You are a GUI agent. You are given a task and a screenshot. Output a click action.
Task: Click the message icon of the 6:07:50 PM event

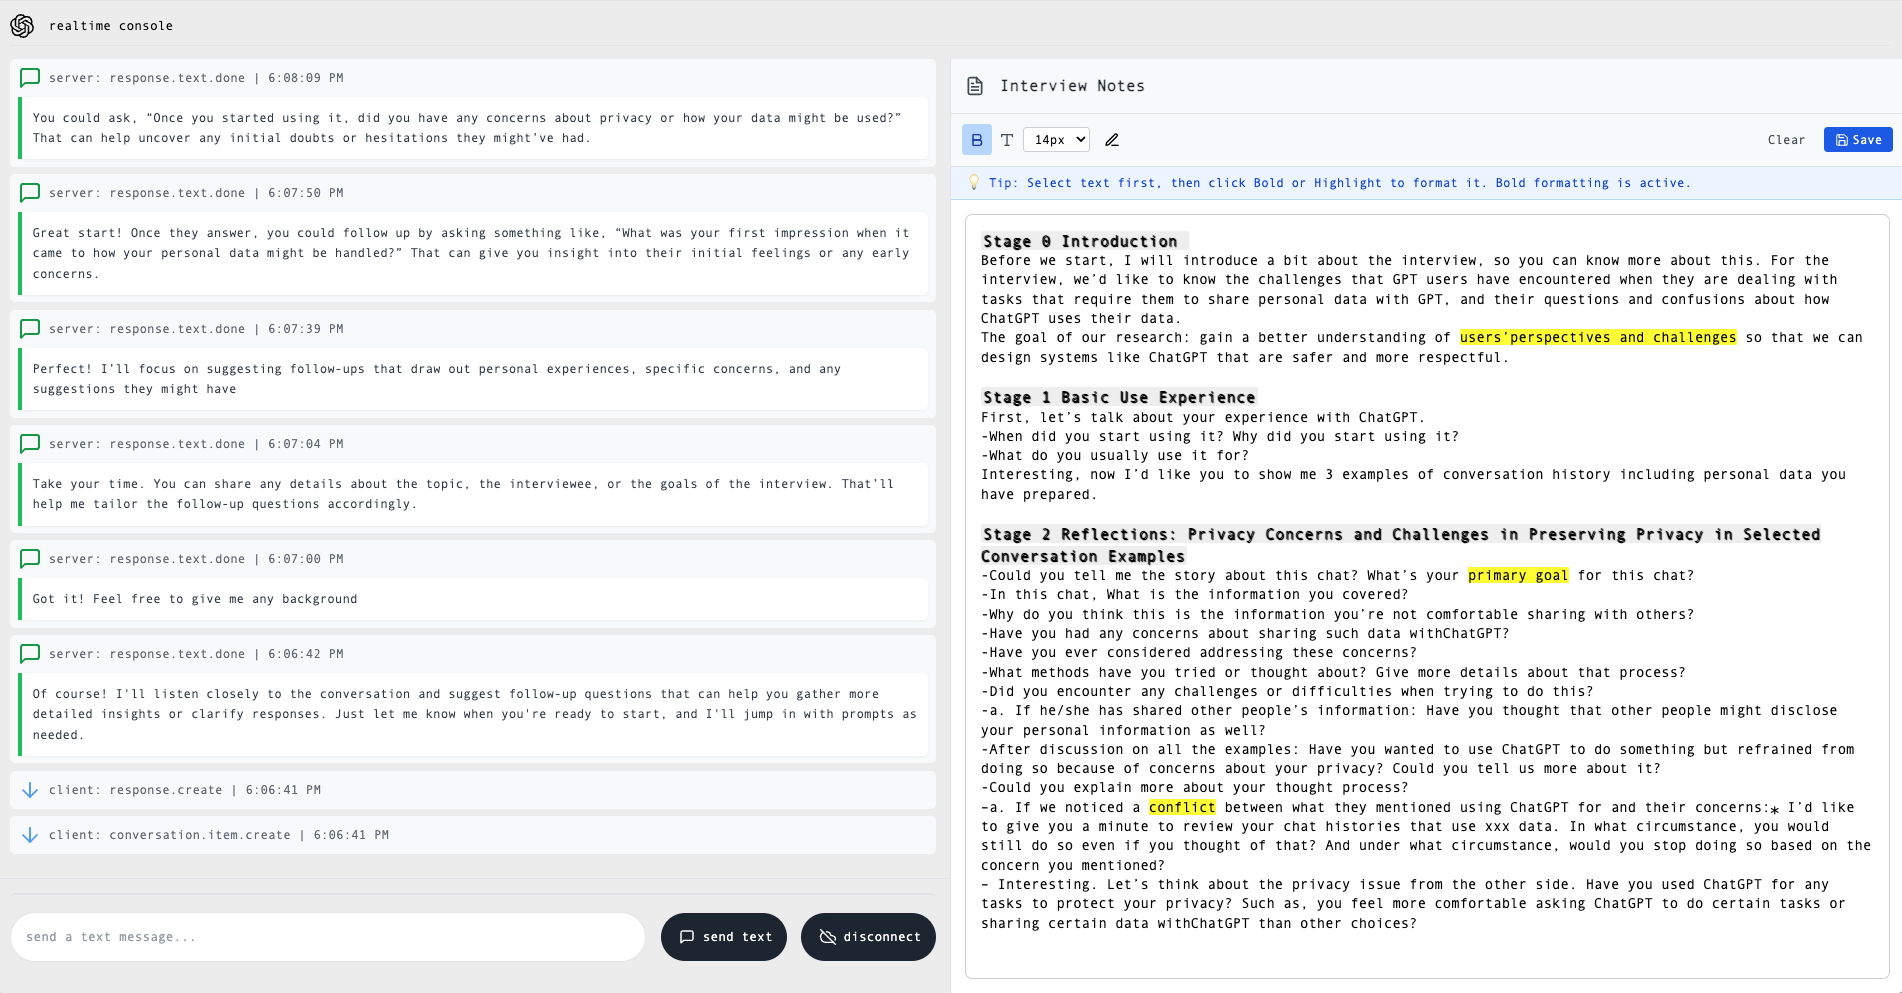tap(30, 193)
